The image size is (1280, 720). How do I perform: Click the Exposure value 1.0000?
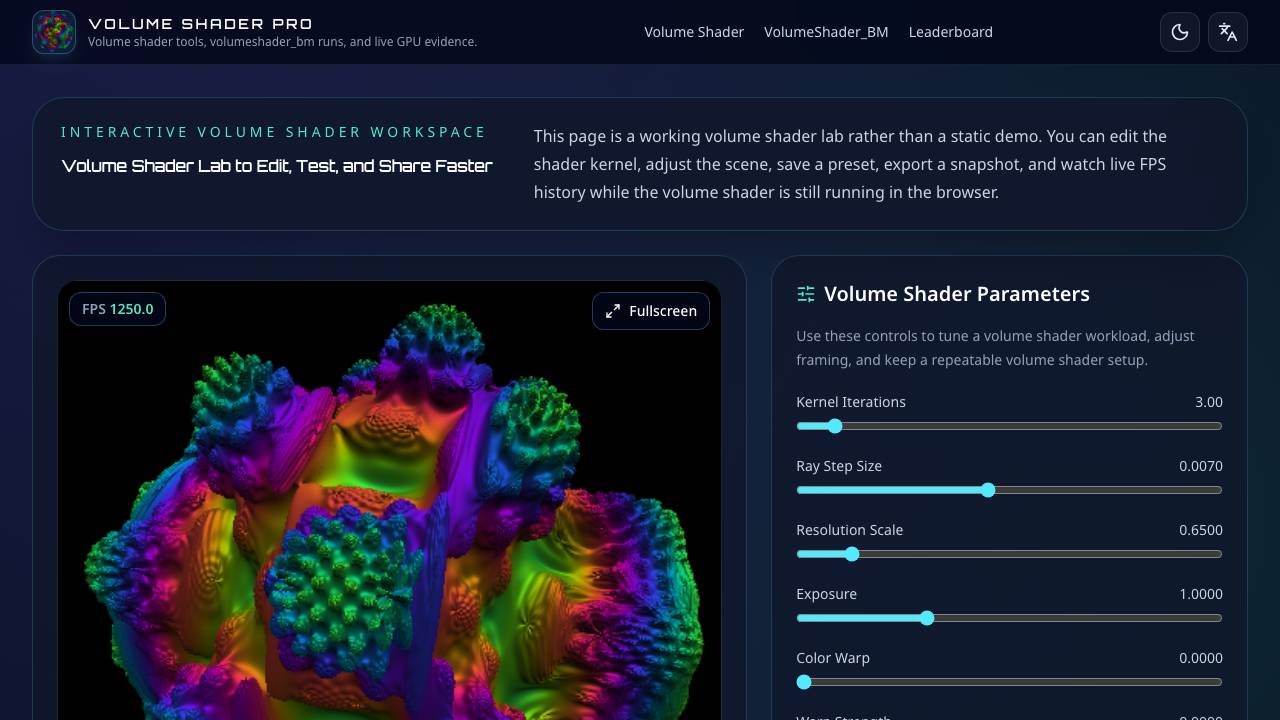1201,594
